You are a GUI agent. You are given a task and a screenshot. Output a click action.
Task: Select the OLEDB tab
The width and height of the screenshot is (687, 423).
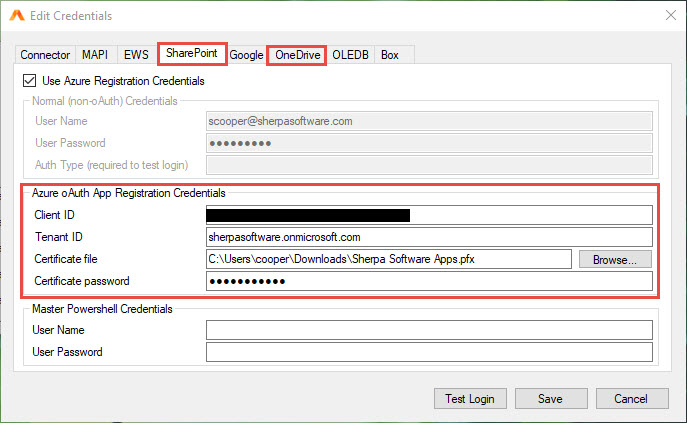350,55
